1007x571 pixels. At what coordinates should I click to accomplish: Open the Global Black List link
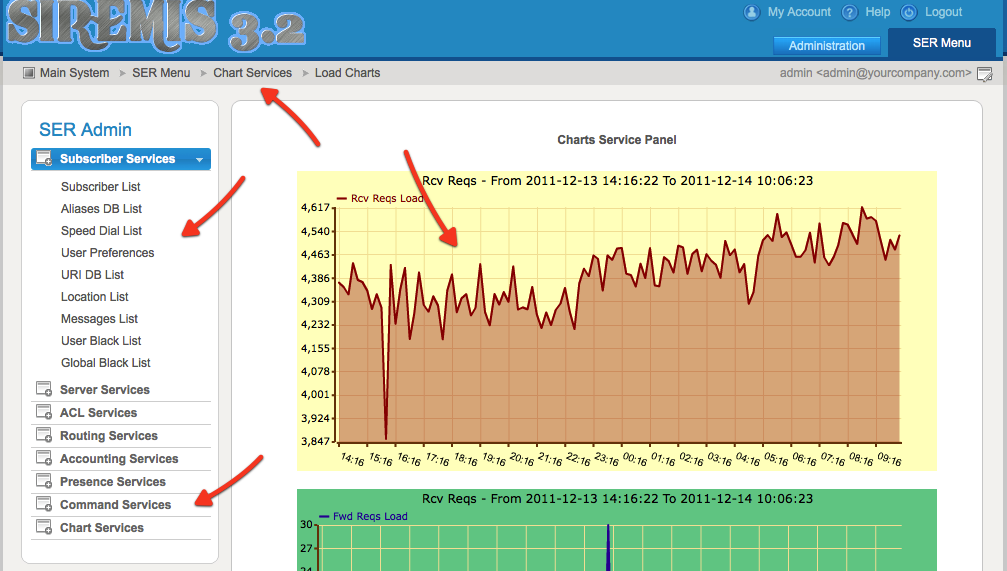click(x=105, y=363)
